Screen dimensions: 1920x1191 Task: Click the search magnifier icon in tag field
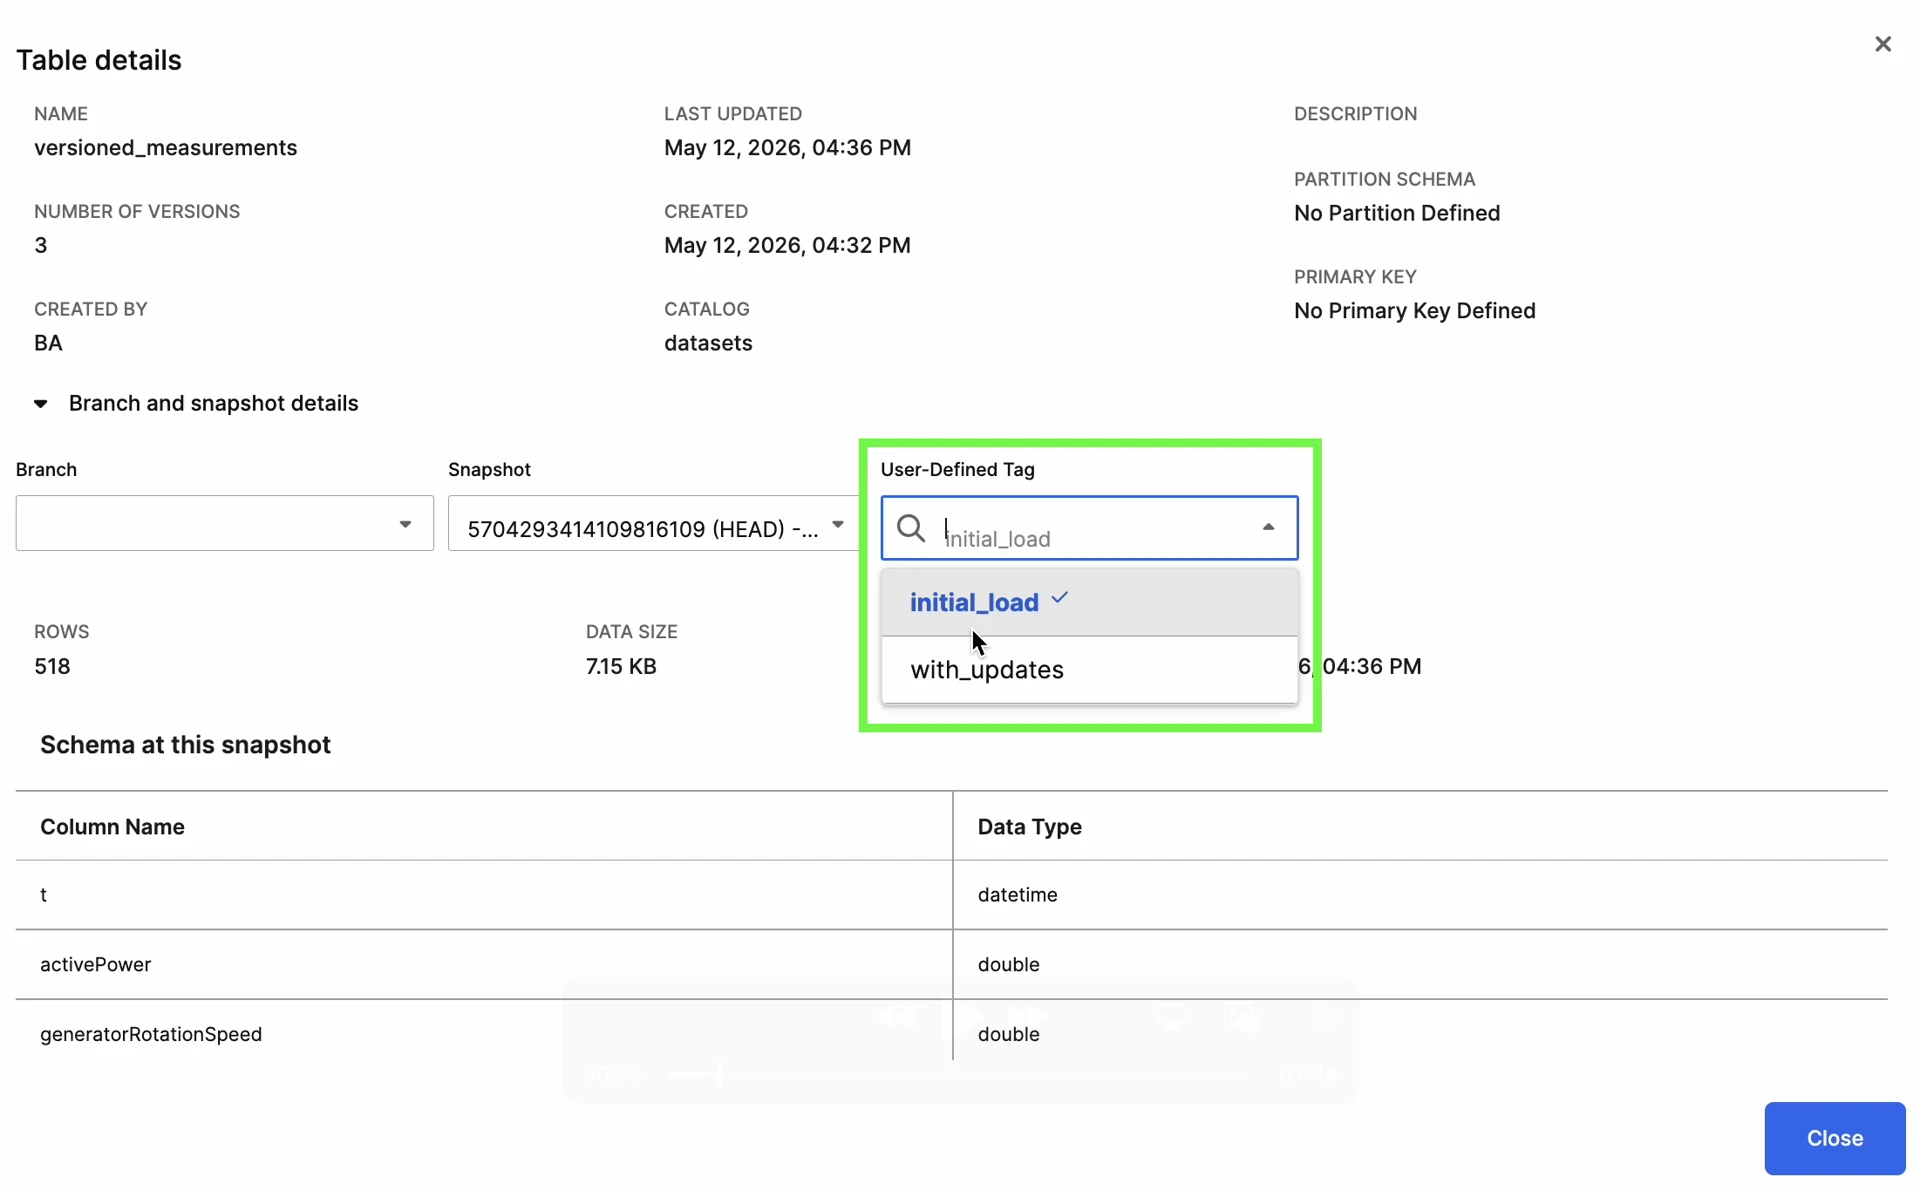point(911,527)
